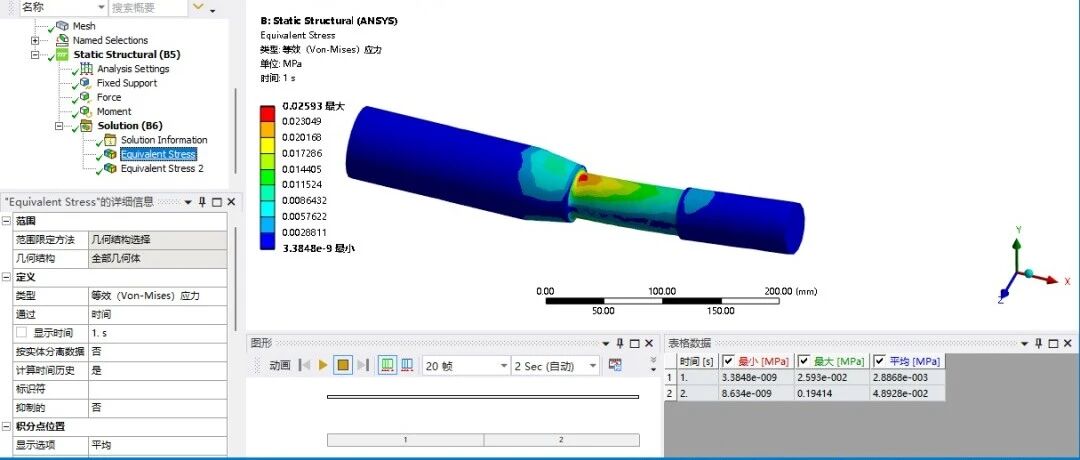This screenshot has width=1080, height=460.
Task: Click the Solution (B6) folder icon
Action: (x=86, y=125)
